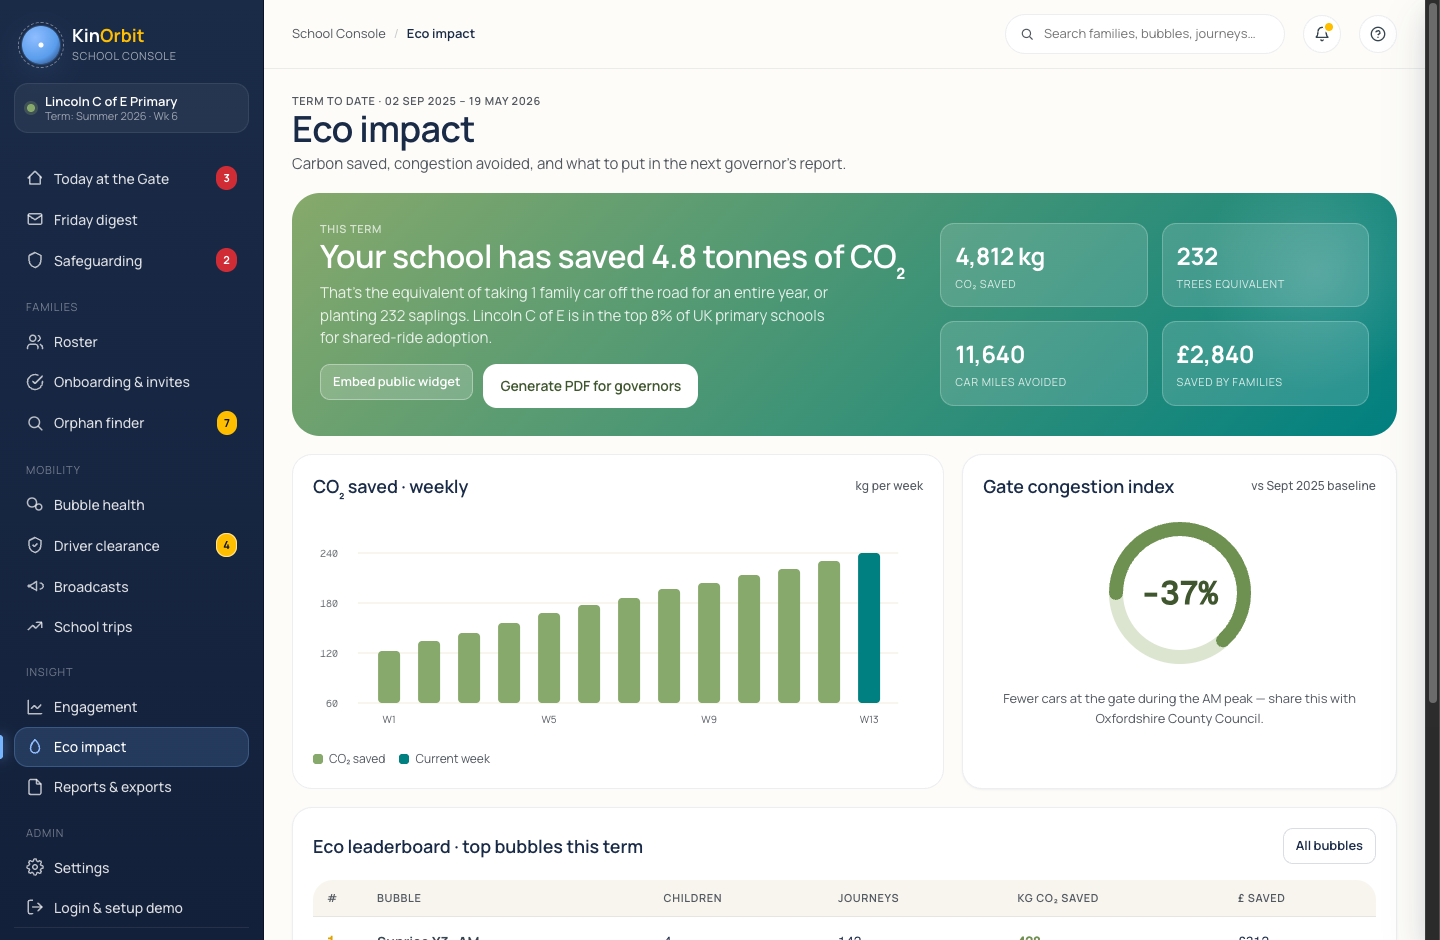Click the Safeguarding shield icon

point(35,260)
